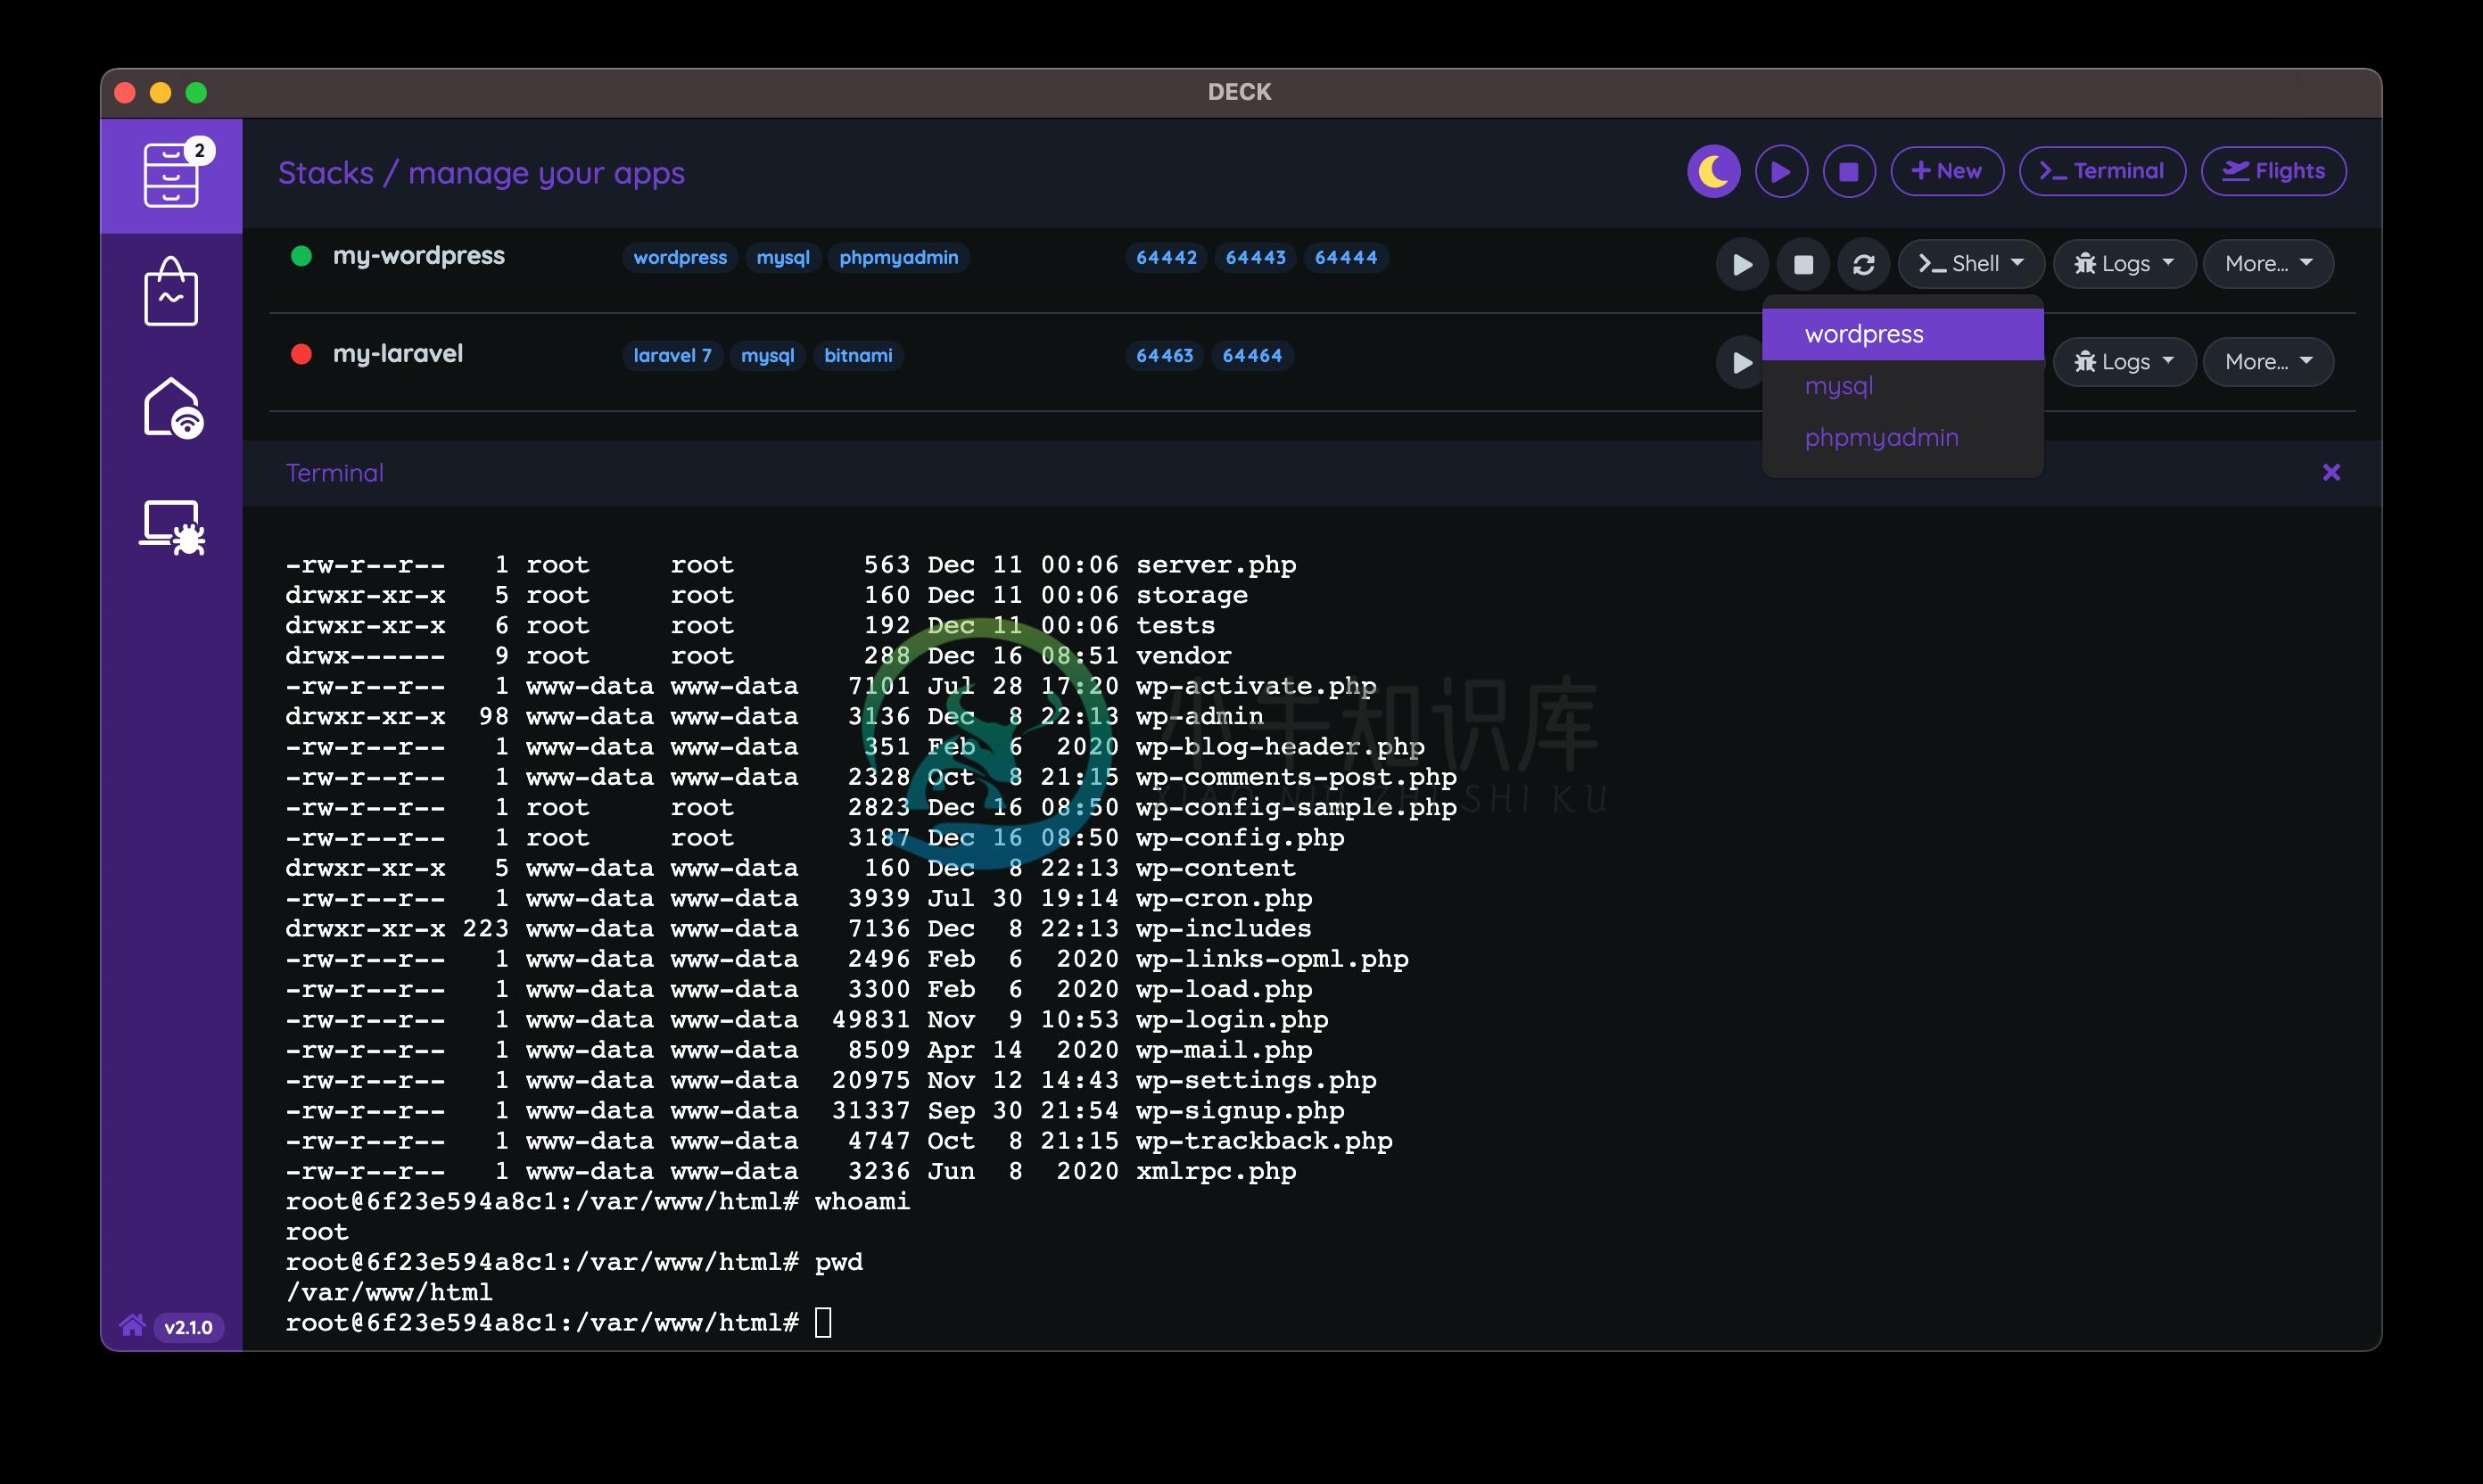This screenshot has width=2483, height=1484.
Task: Click the terminal cursor at the prompt
Action: click(823, 1322)
